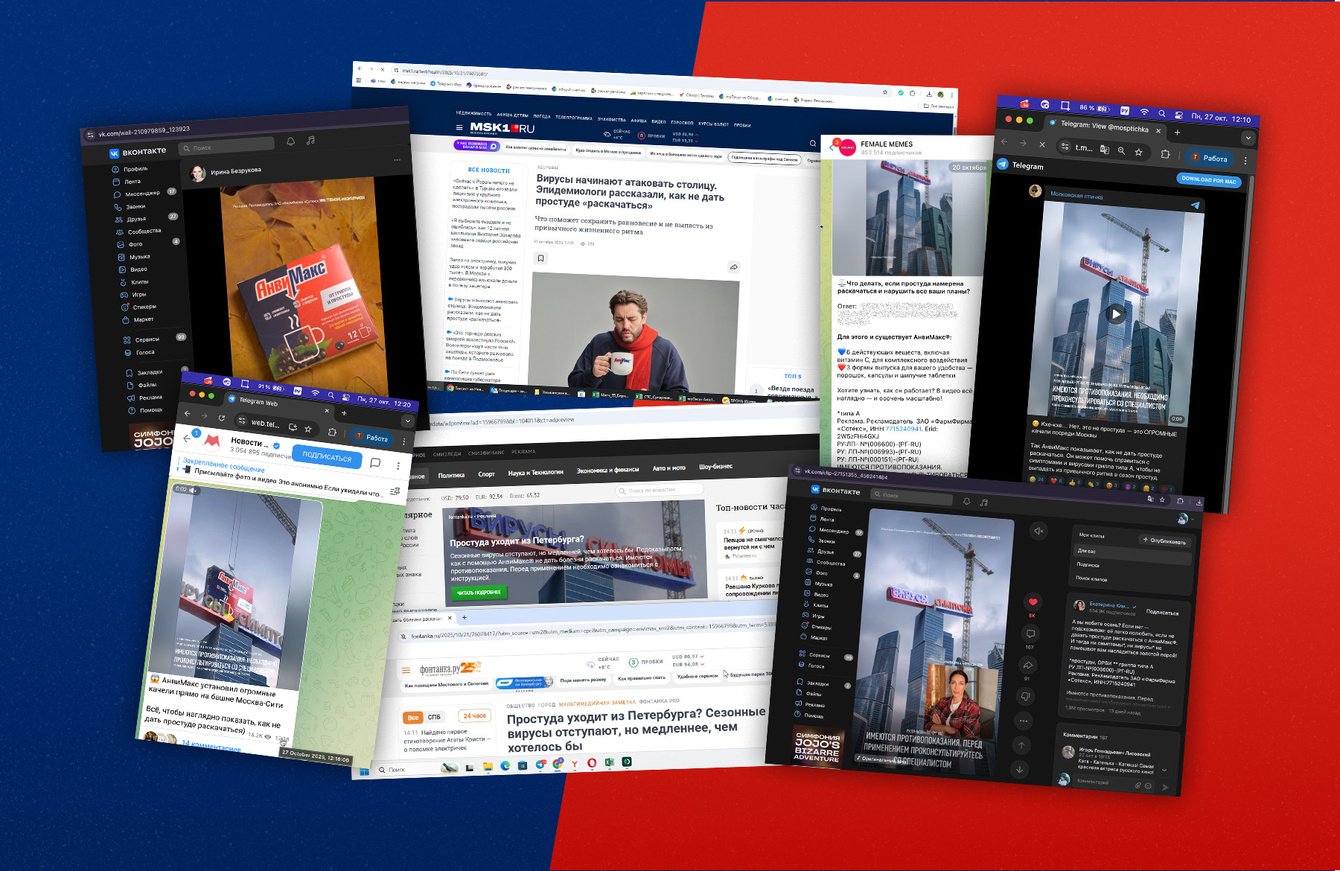Select the Все filter in the Fontanka news feed

point(413,718)
